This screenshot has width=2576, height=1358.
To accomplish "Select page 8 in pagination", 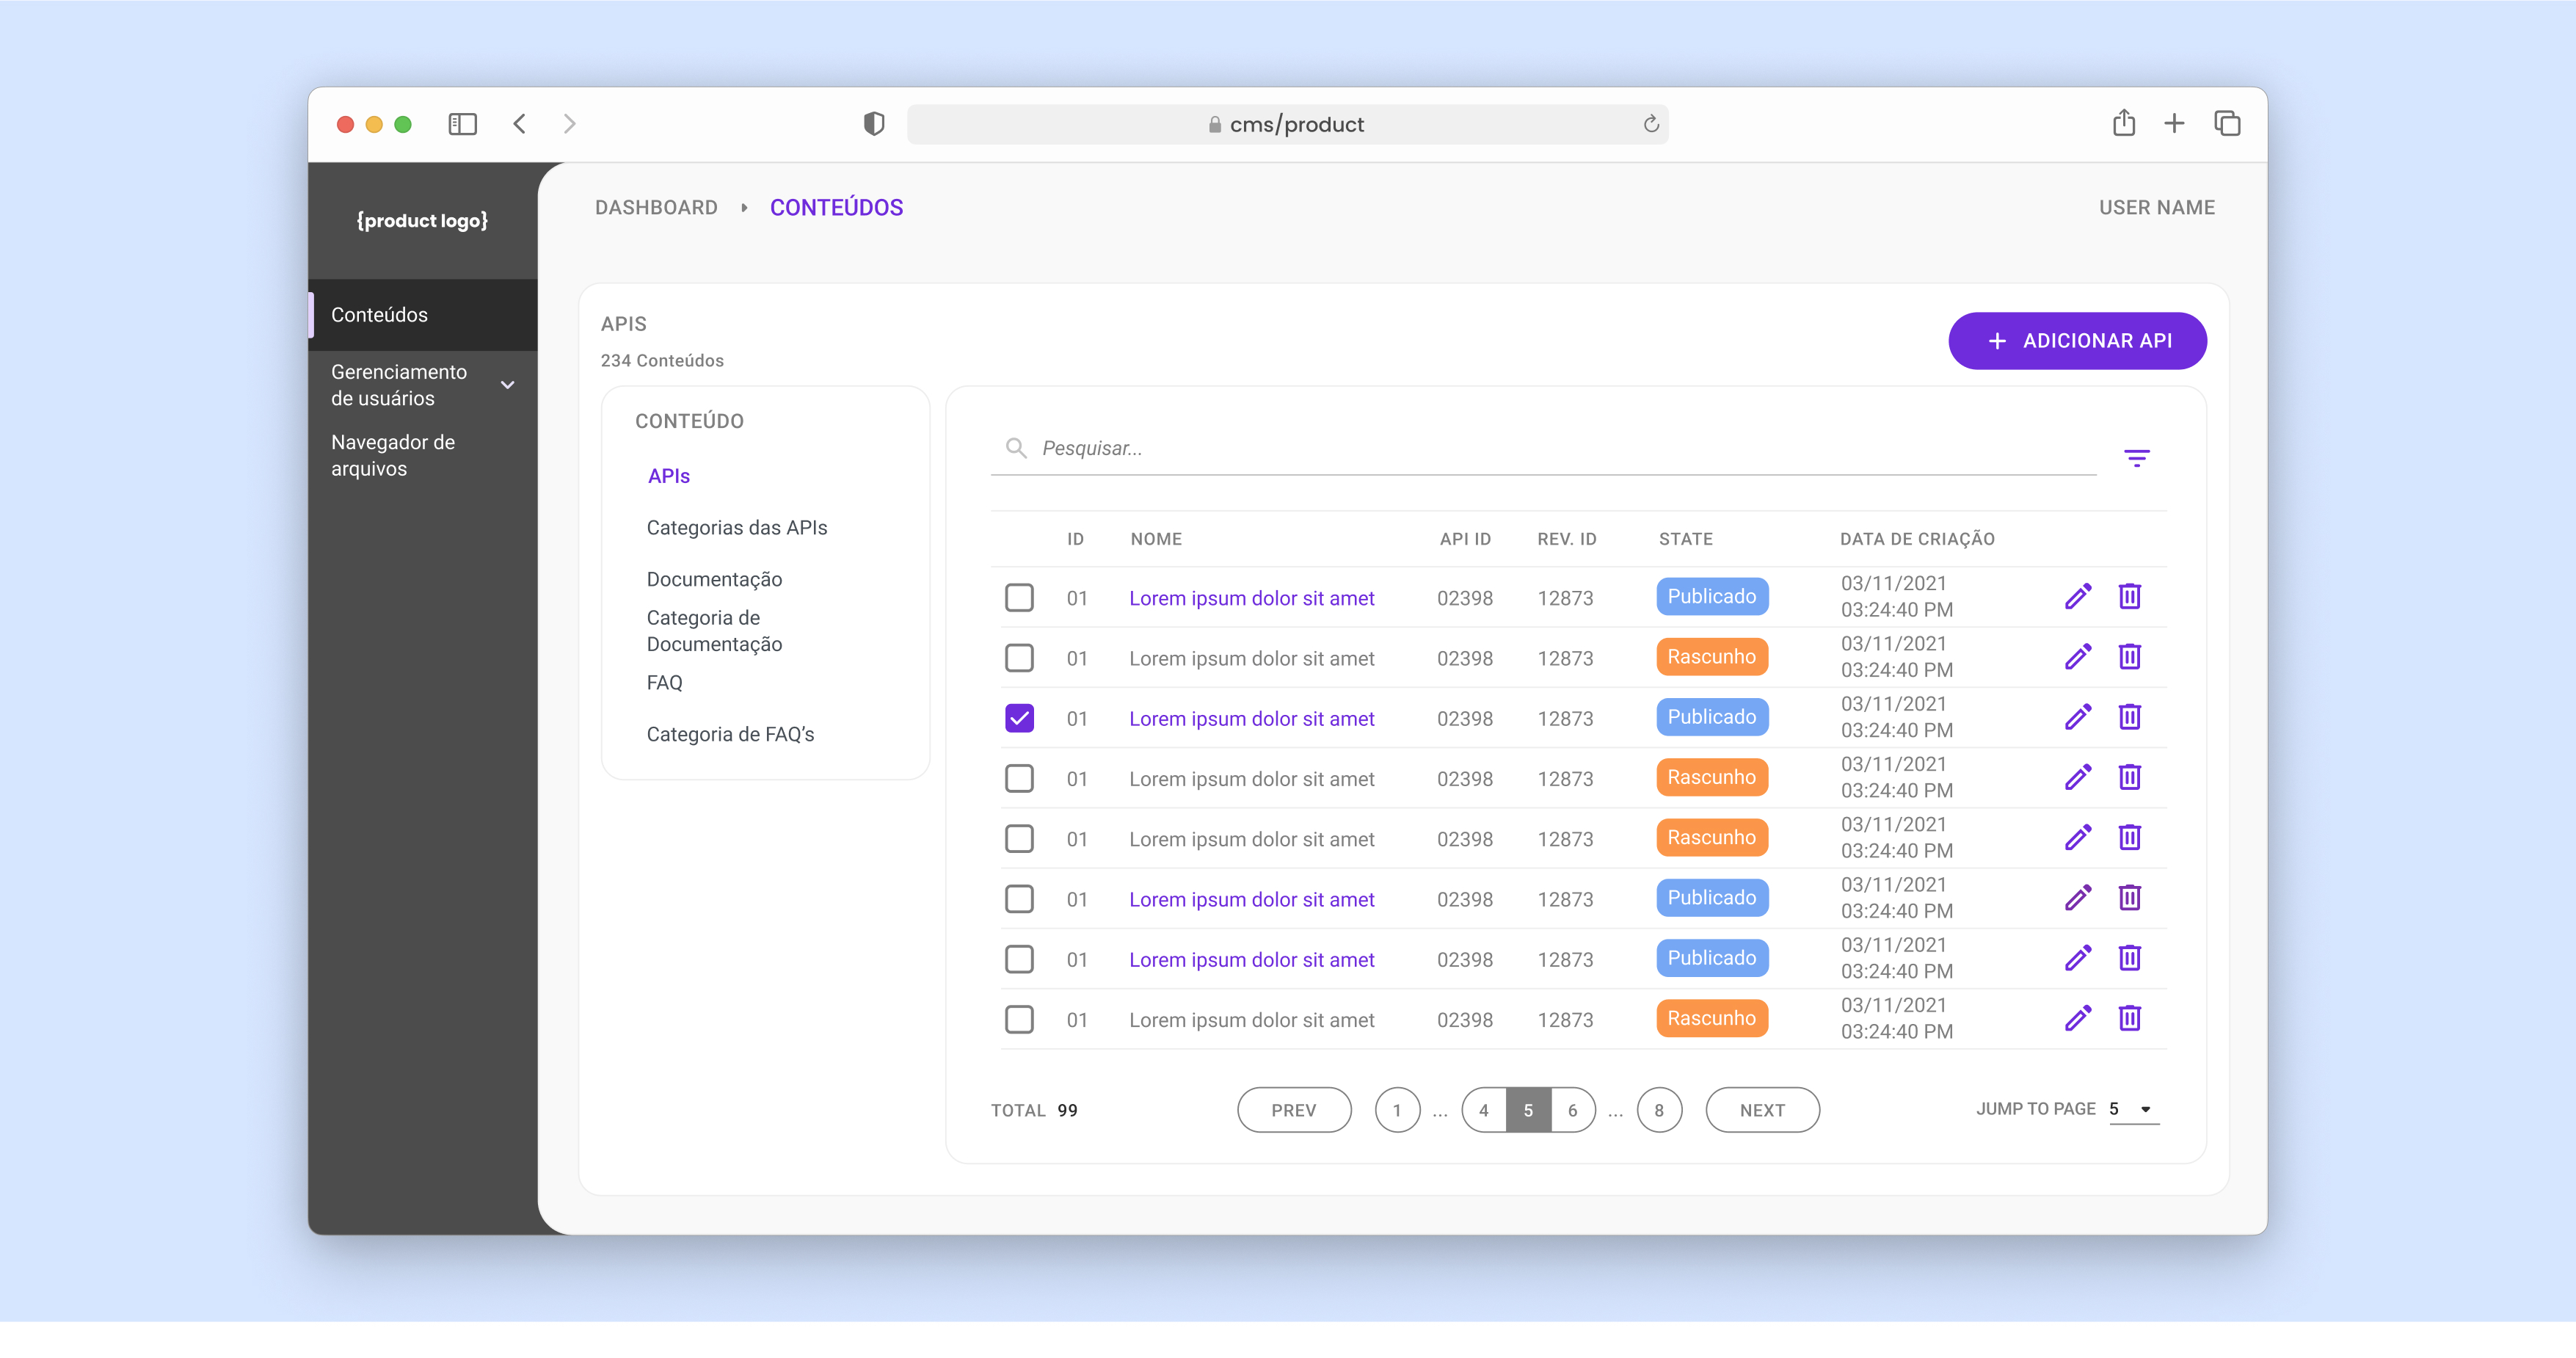I will 1659,1110.
